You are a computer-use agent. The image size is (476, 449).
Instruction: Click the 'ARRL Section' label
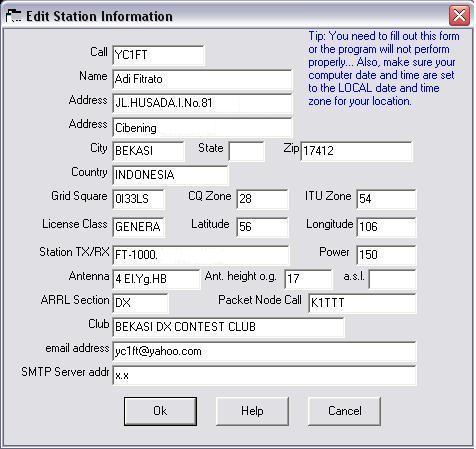coord(75,300)
